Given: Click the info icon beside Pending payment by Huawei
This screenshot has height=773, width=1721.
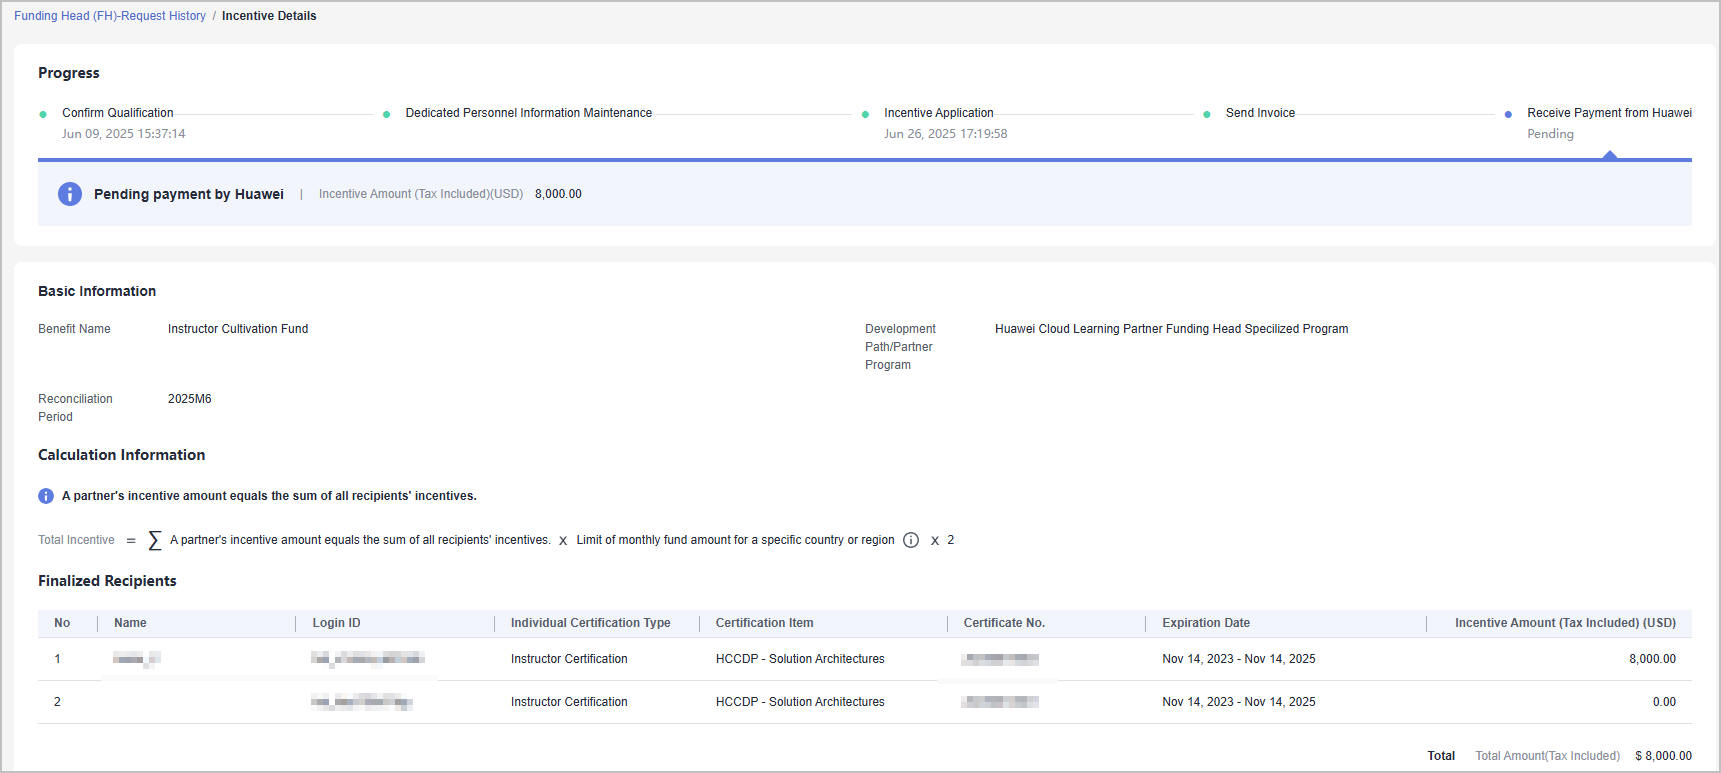Looking at the screenshot, I should 70,194.
